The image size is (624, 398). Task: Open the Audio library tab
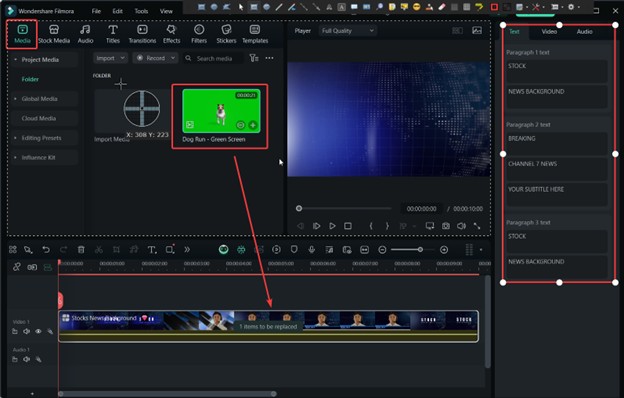click(85, 34)
